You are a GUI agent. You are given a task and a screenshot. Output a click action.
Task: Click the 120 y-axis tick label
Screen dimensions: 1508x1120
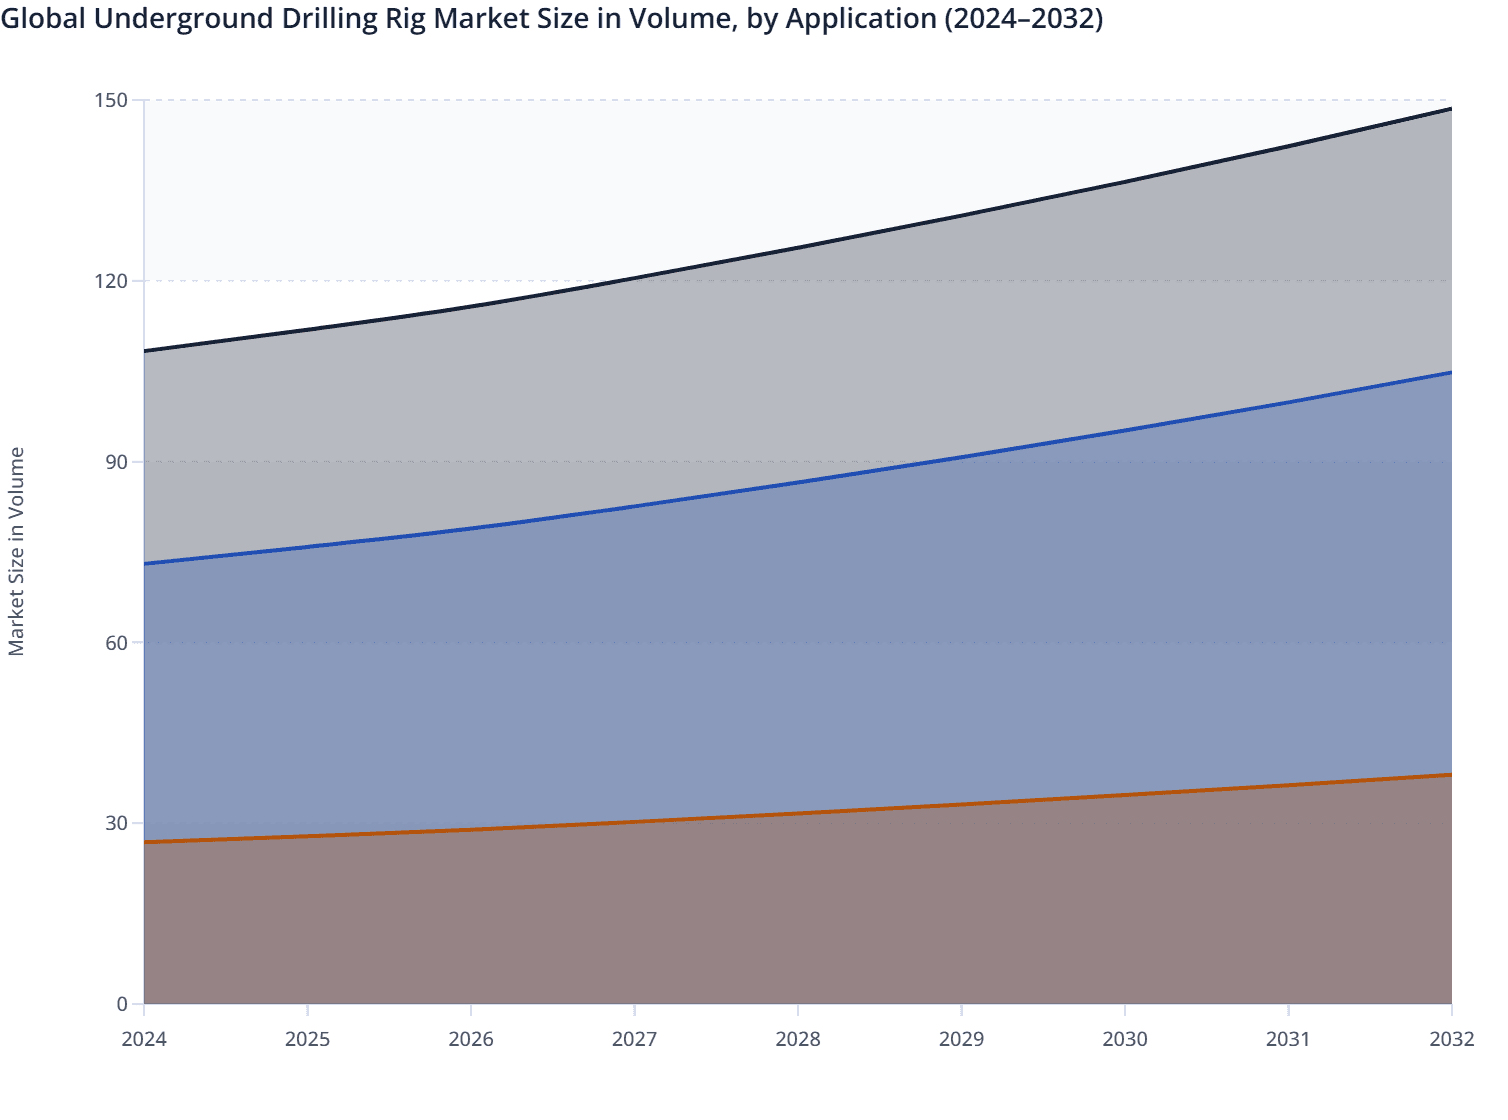click(110, 282)
